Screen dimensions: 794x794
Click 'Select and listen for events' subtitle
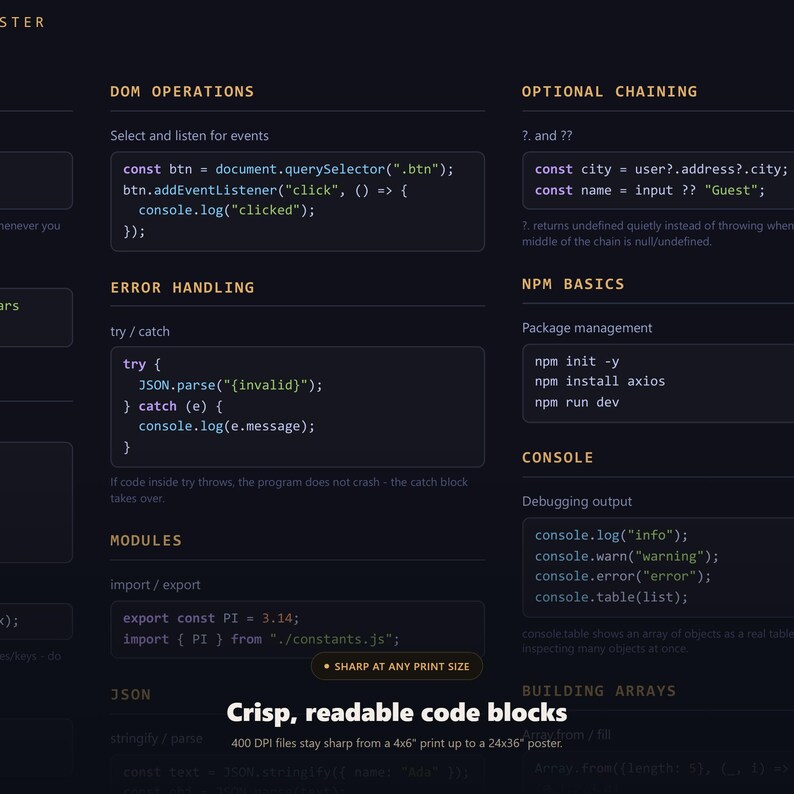189,136
